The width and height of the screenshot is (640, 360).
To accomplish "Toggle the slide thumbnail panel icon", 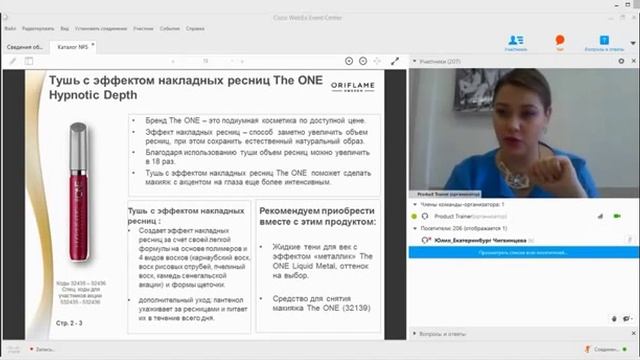I will pos(29,61).
